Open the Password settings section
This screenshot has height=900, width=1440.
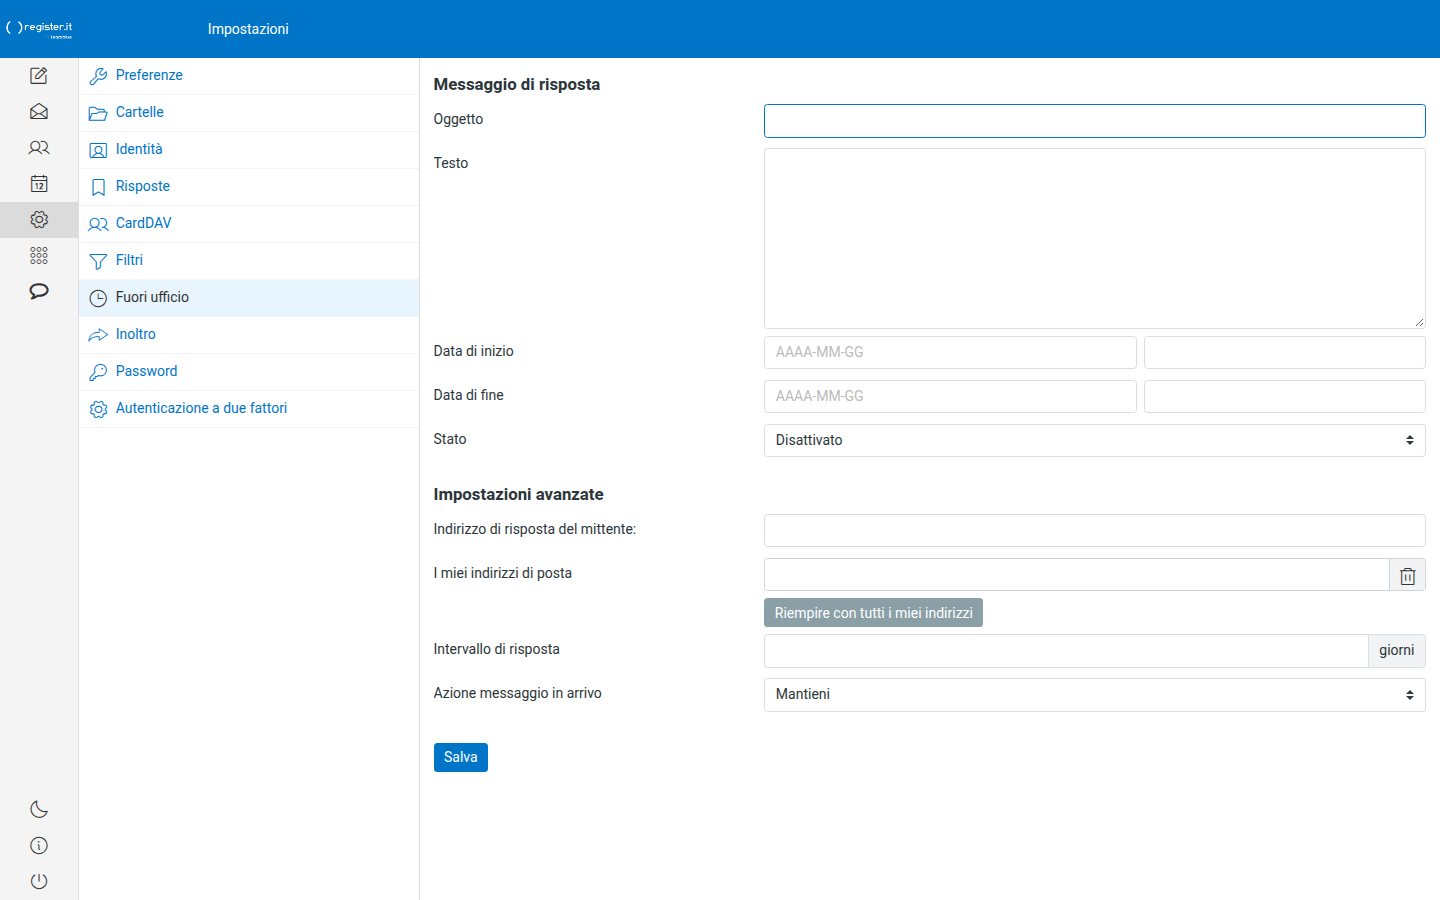249,372
